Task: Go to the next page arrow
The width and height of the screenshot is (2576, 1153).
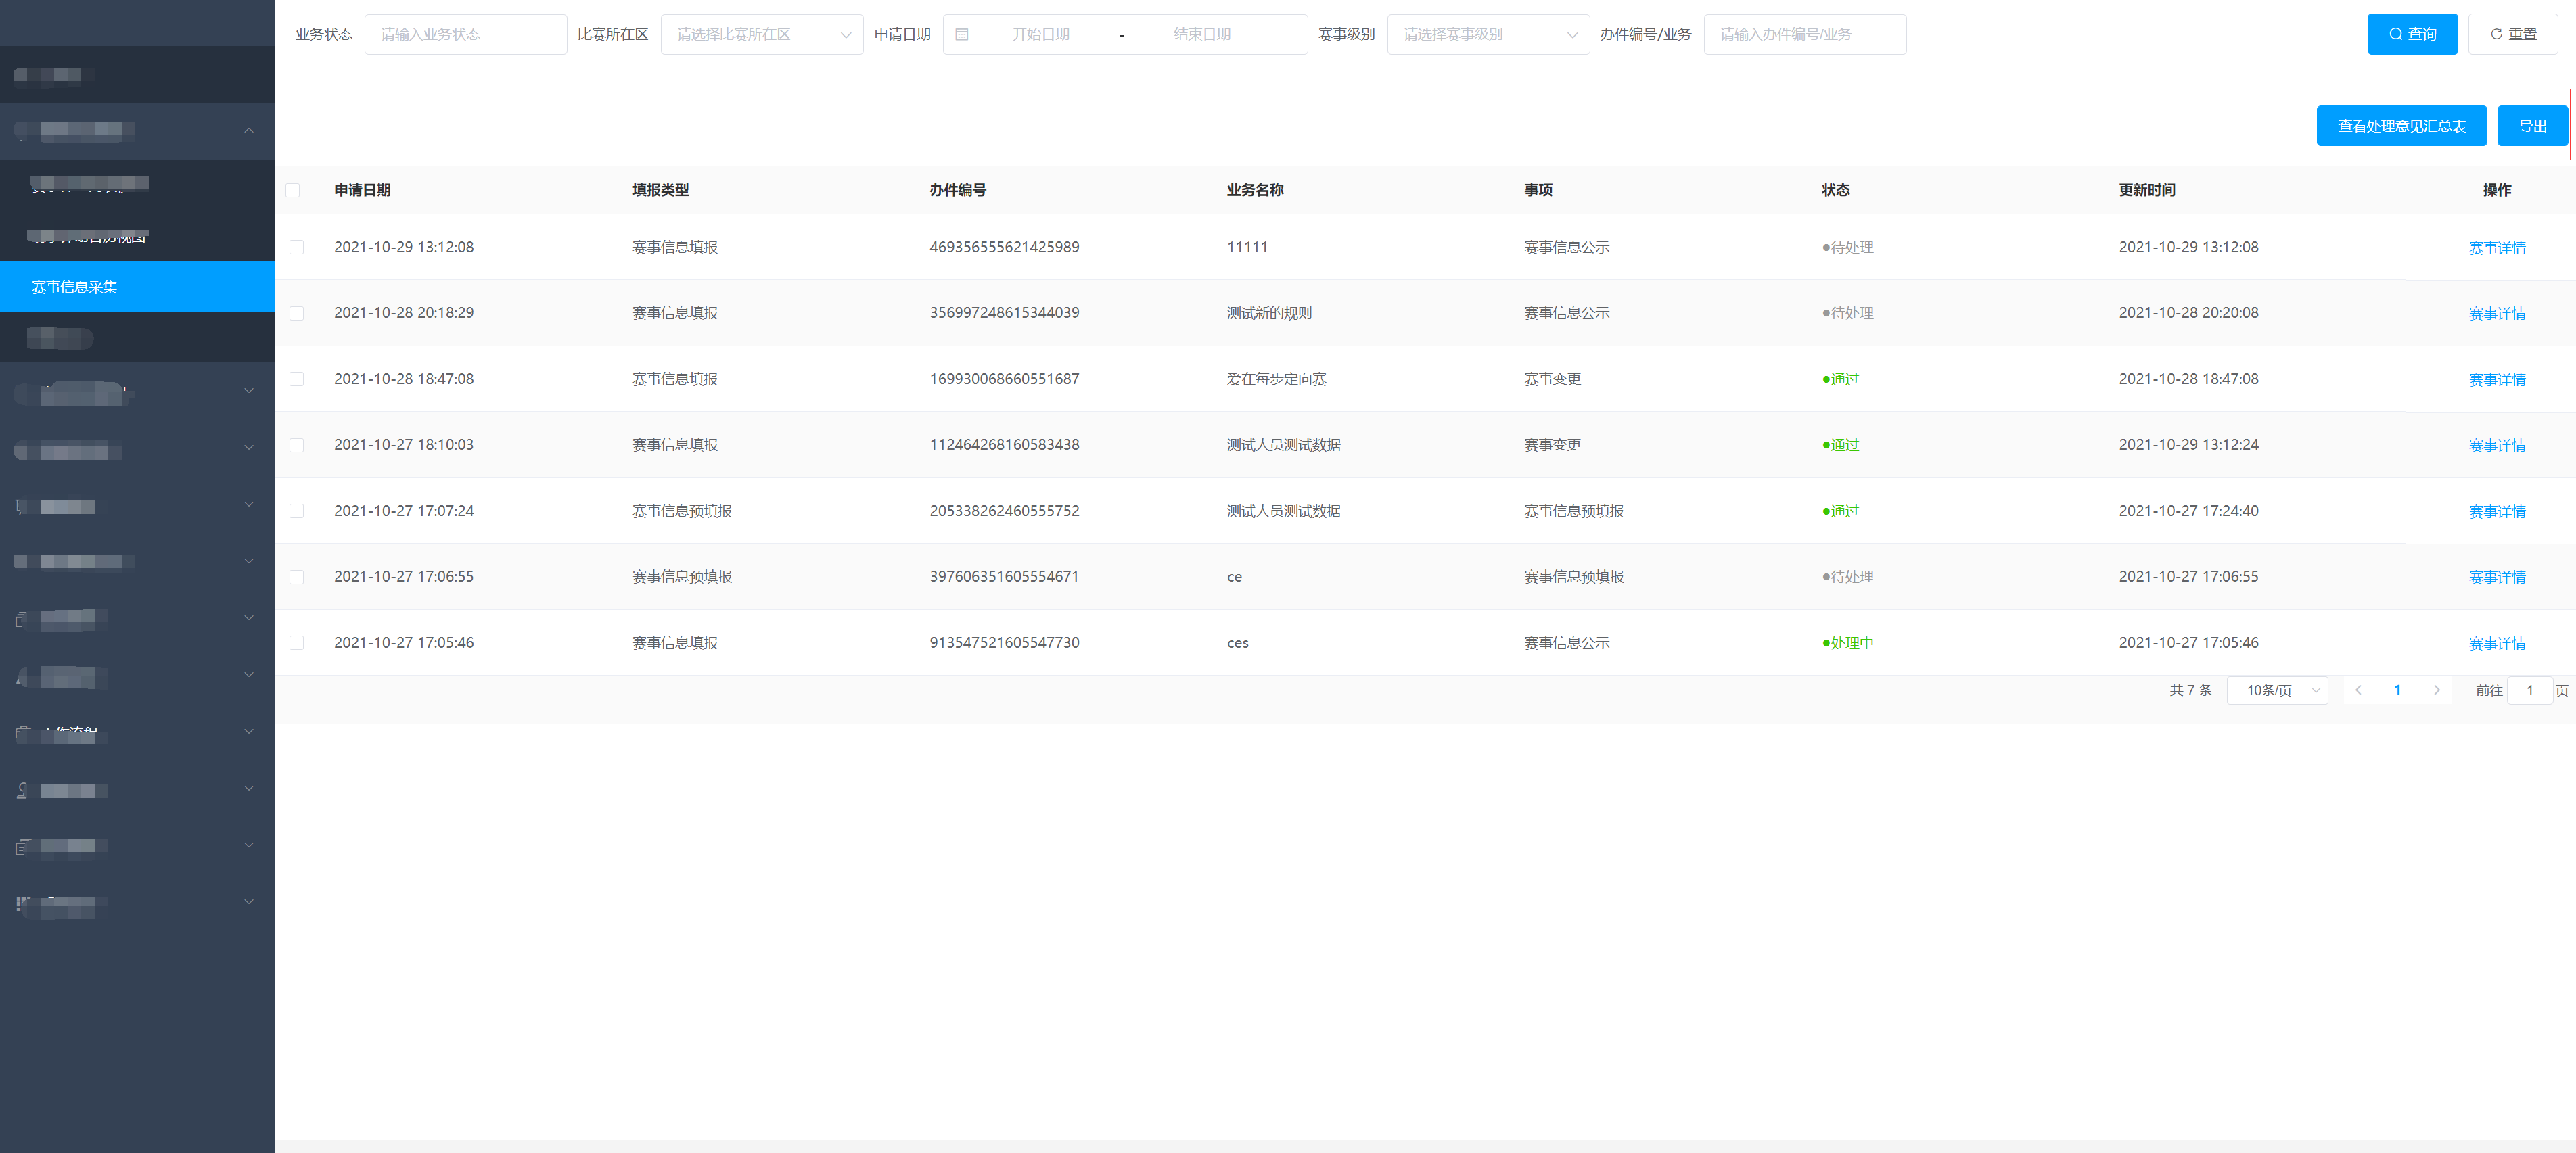Action: click(x=2436, y=690)
